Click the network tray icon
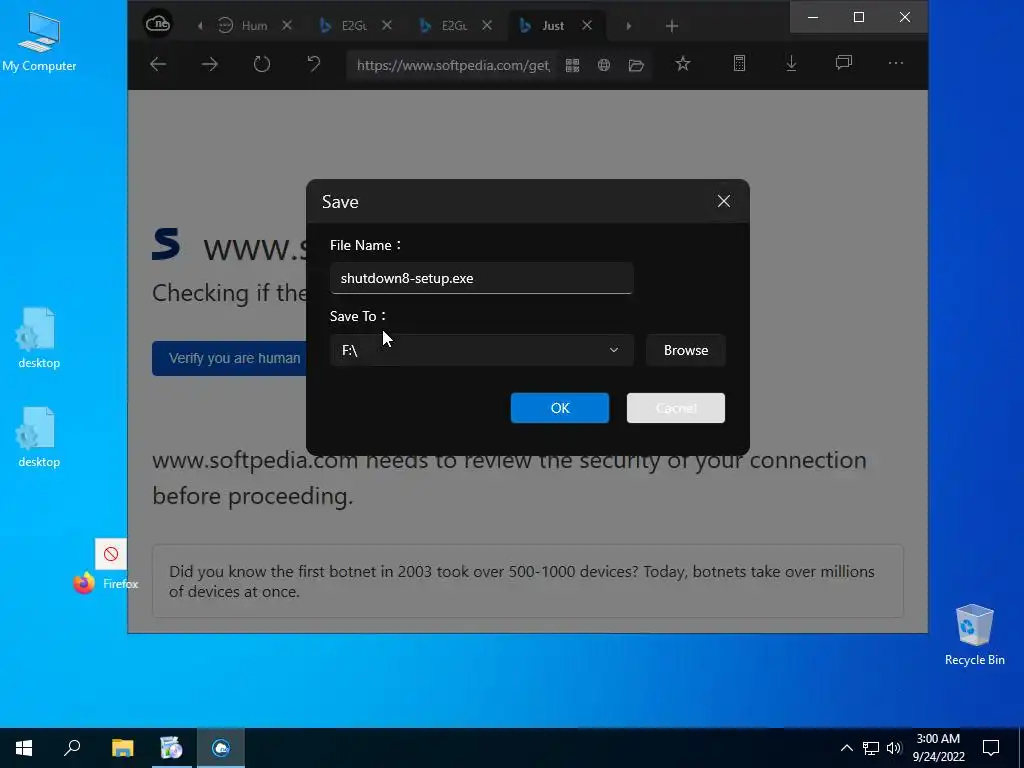 (x=871, y=748)
